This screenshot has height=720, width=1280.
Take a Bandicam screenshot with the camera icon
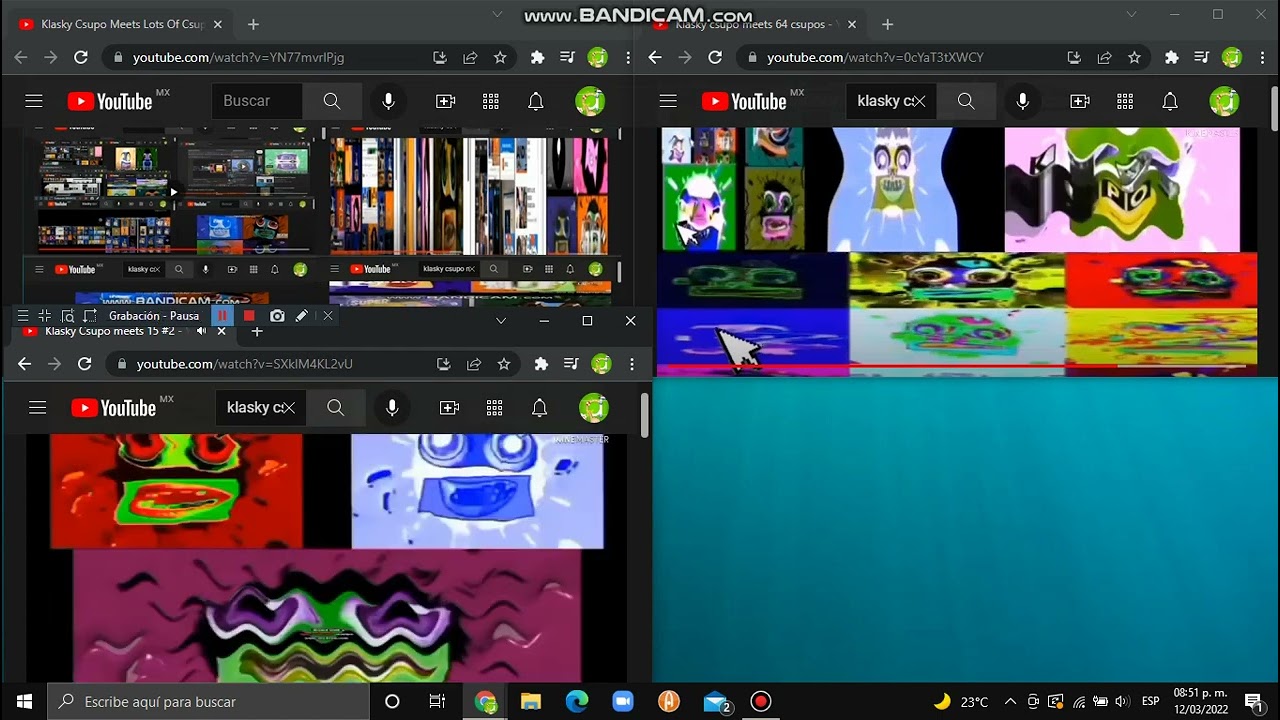click(x=277, y=316)
